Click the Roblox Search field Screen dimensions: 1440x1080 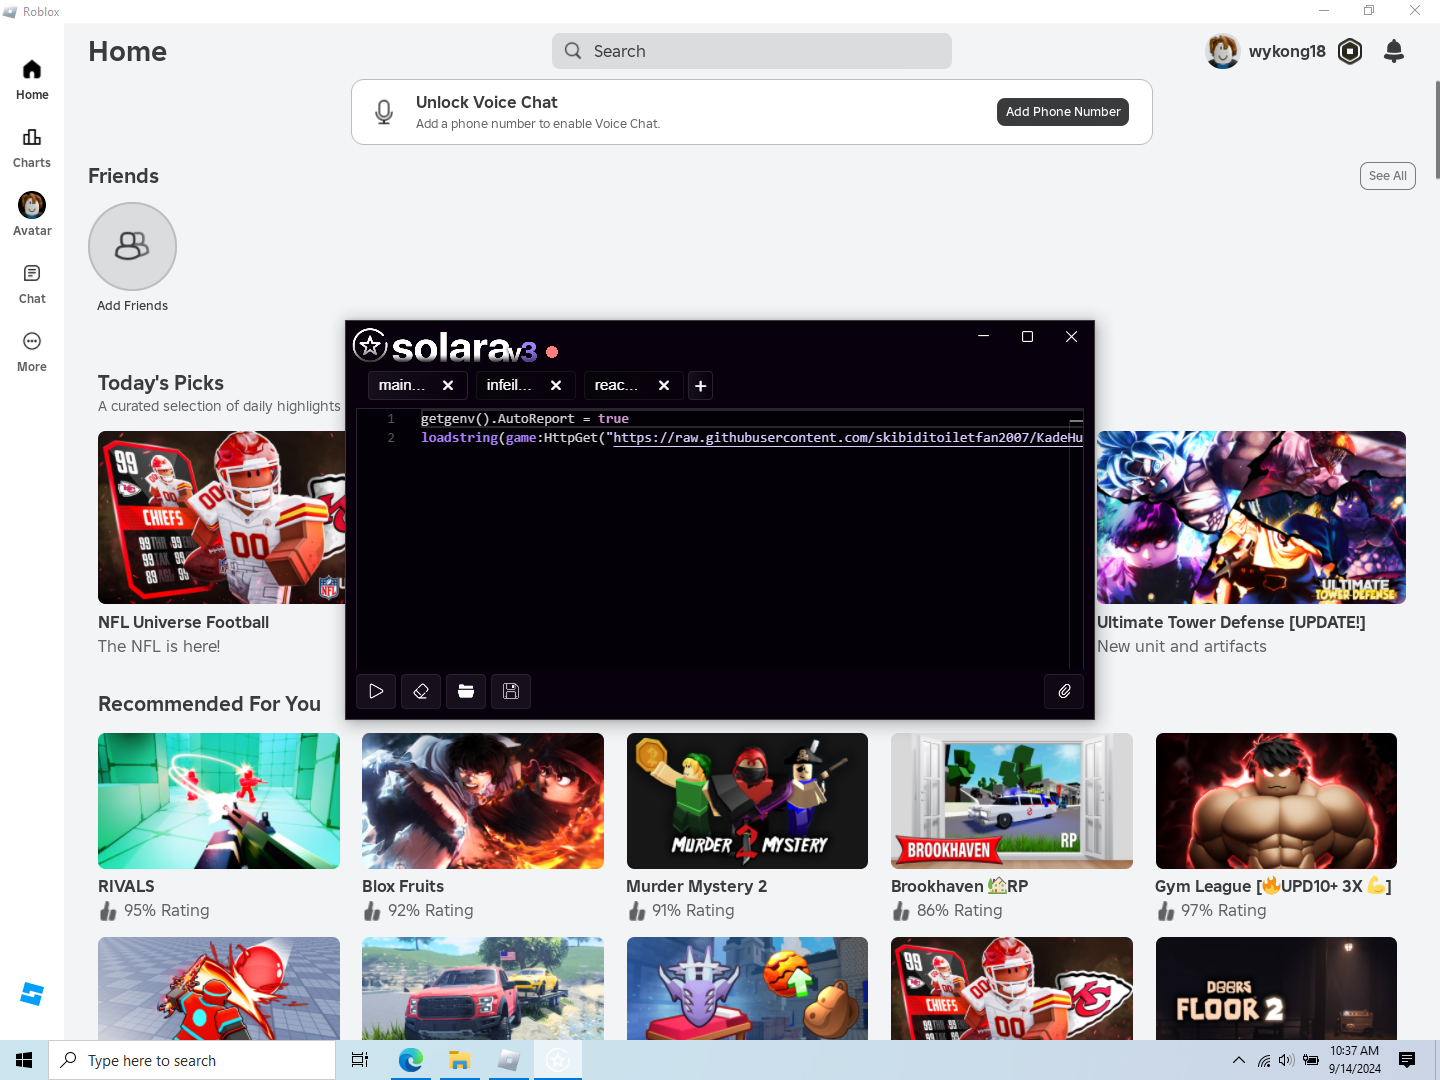tap(752, 51)
